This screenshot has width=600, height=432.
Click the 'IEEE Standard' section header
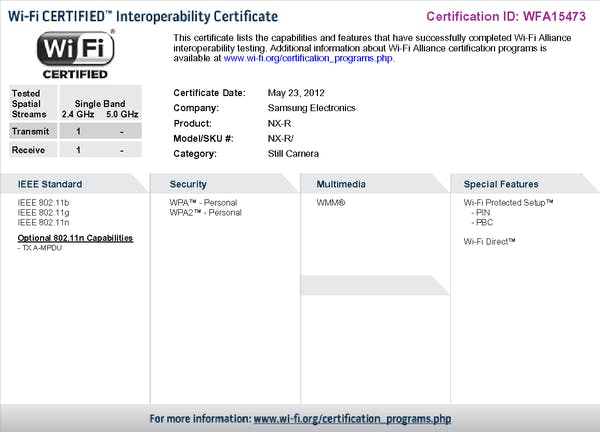[x=50, y=184]
